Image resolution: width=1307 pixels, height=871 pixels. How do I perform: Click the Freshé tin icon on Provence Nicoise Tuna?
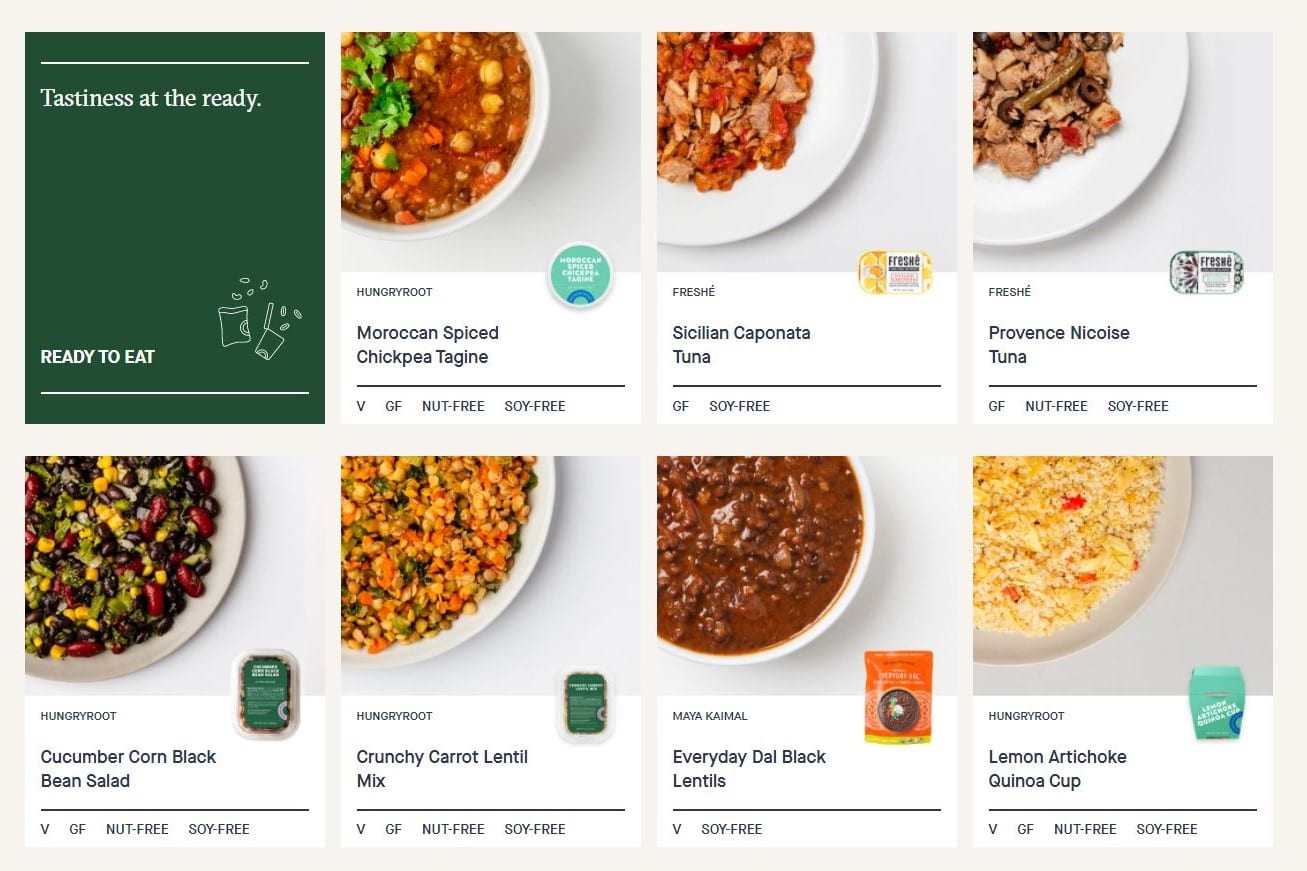[x=1207, y=271]
